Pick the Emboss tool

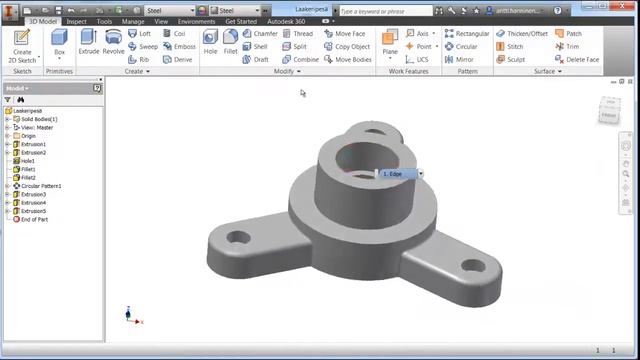[179, 47]
